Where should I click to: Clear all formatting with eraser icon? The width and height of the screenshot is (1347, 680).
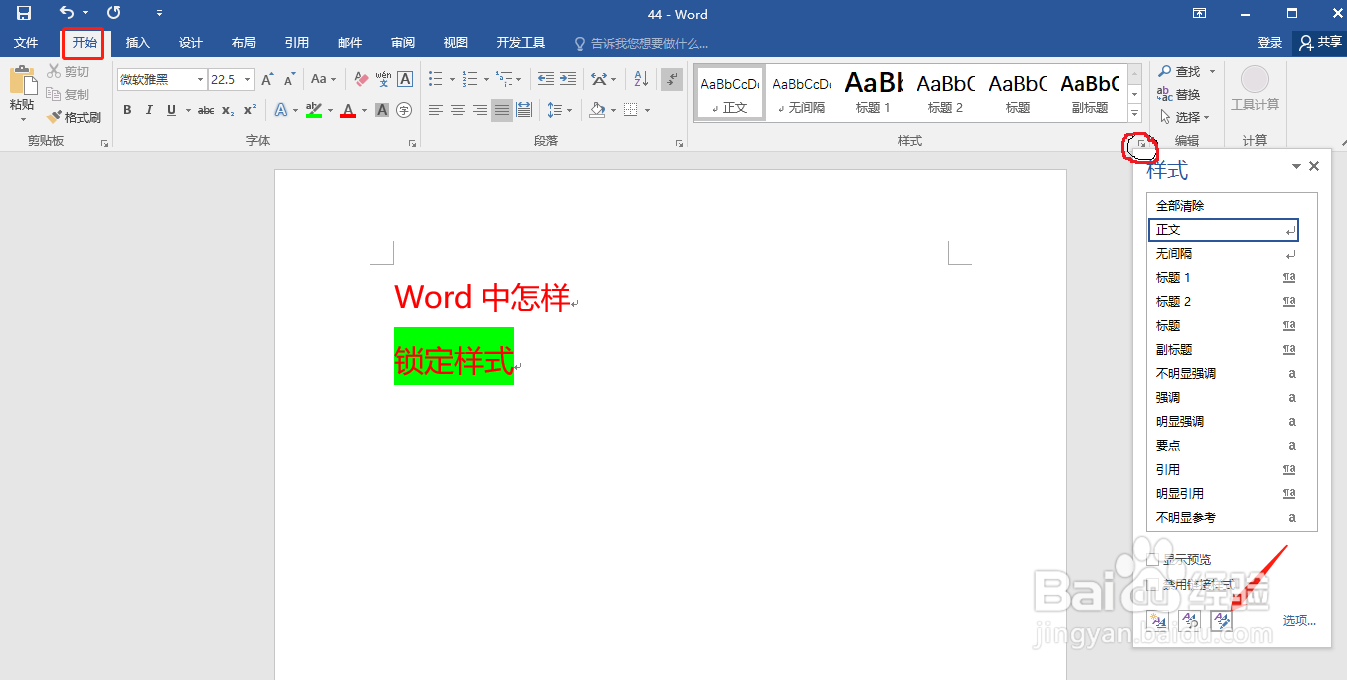362,79
